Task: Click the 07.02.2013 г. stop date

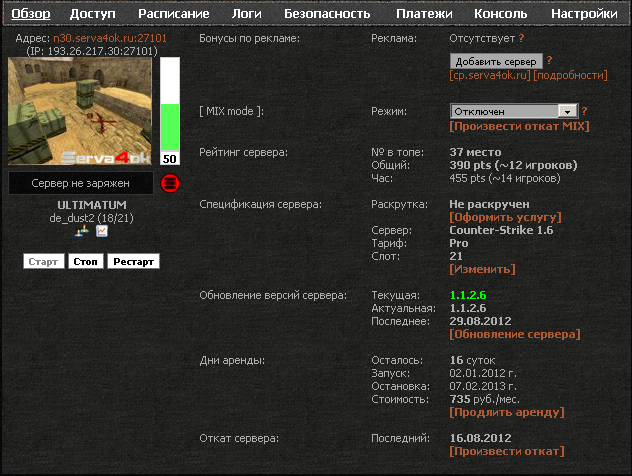Action: point(483,386)
